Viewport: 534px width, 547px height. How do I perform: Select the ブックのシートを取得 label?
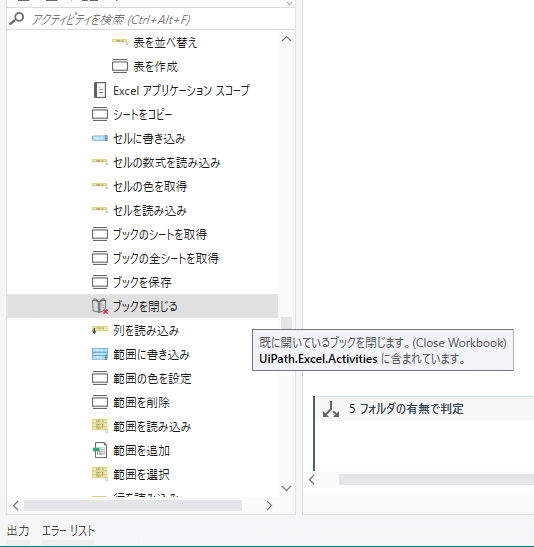[x=160, y=234]
